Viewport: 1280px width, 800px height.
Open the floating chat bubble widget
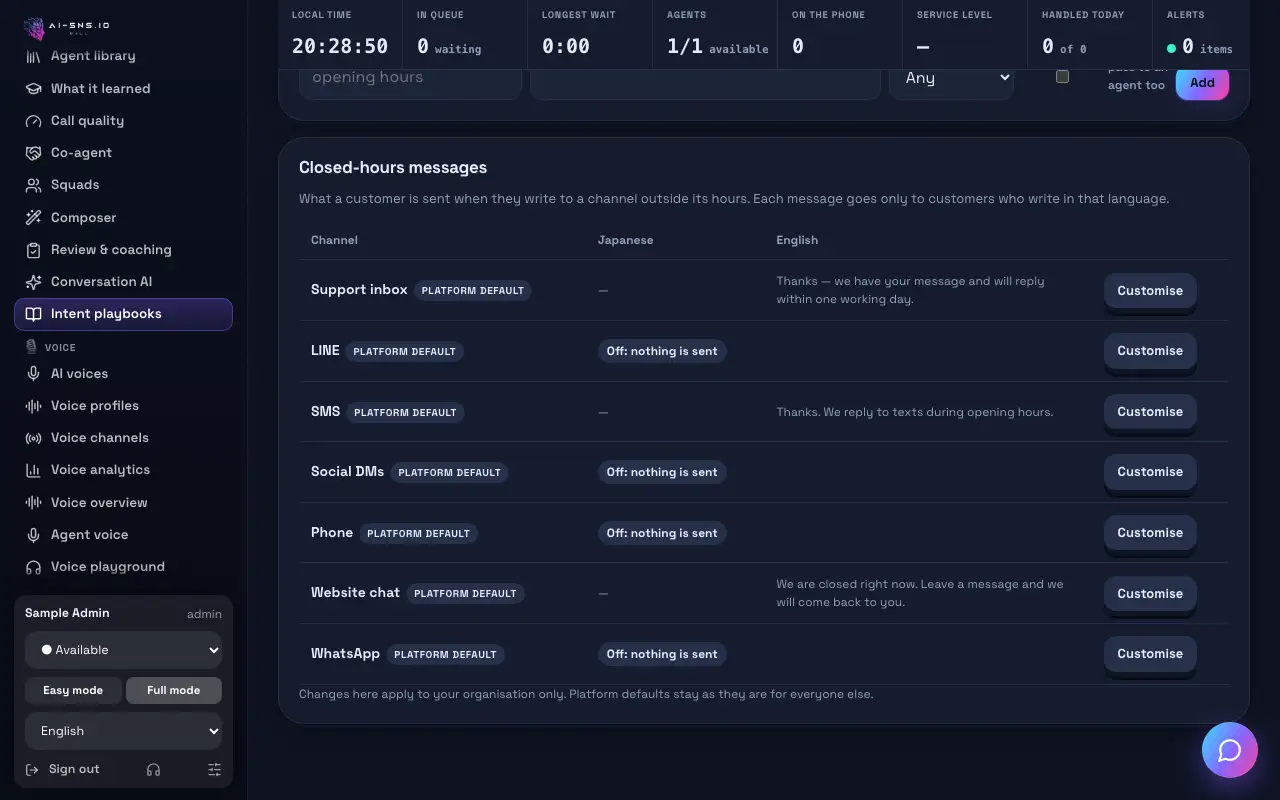pos(1230,750)
